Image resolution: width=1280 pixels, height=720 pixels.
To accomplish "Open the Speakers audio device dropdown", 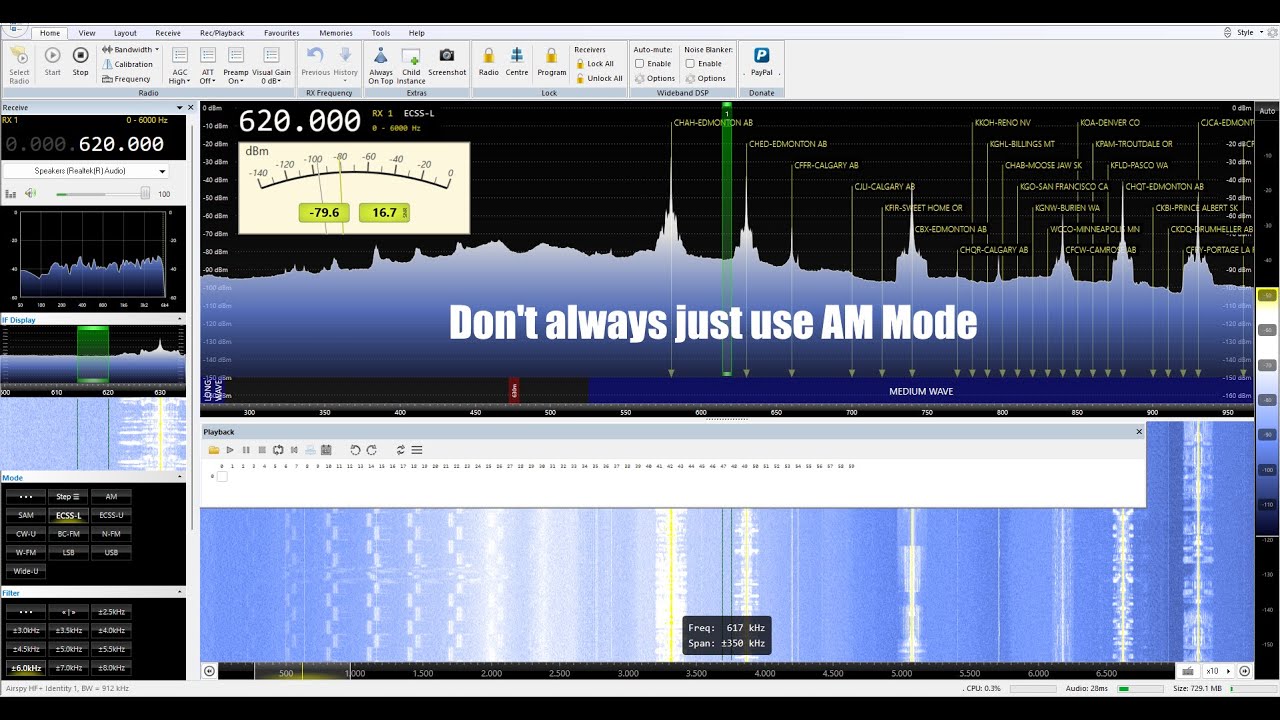I will pos(84,171).
